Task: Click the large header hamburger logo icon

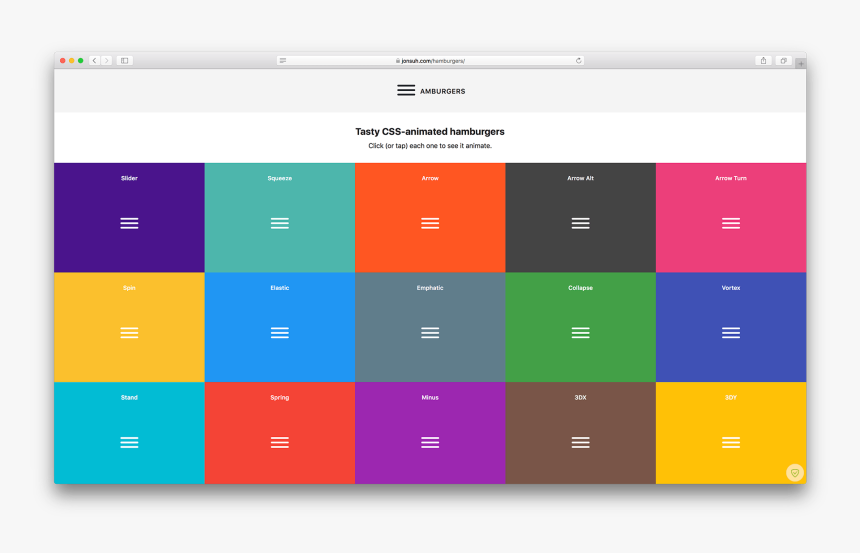Action: (406, 91)
